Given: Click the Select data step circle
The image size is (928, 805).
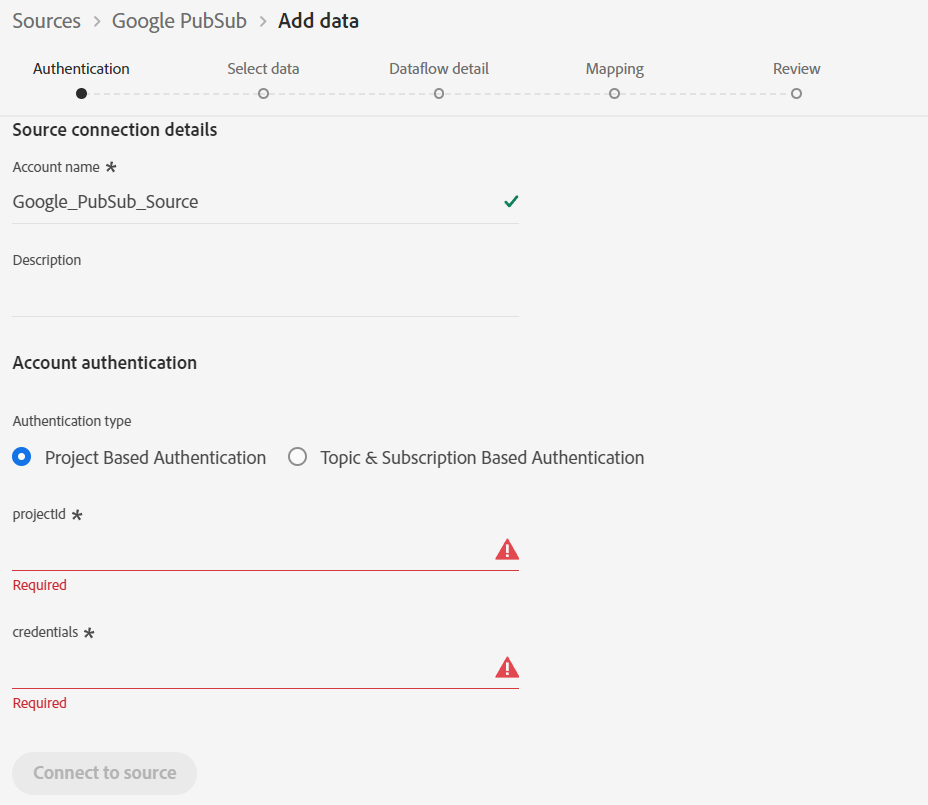Looking at the screenshot, I should point(263,93).
